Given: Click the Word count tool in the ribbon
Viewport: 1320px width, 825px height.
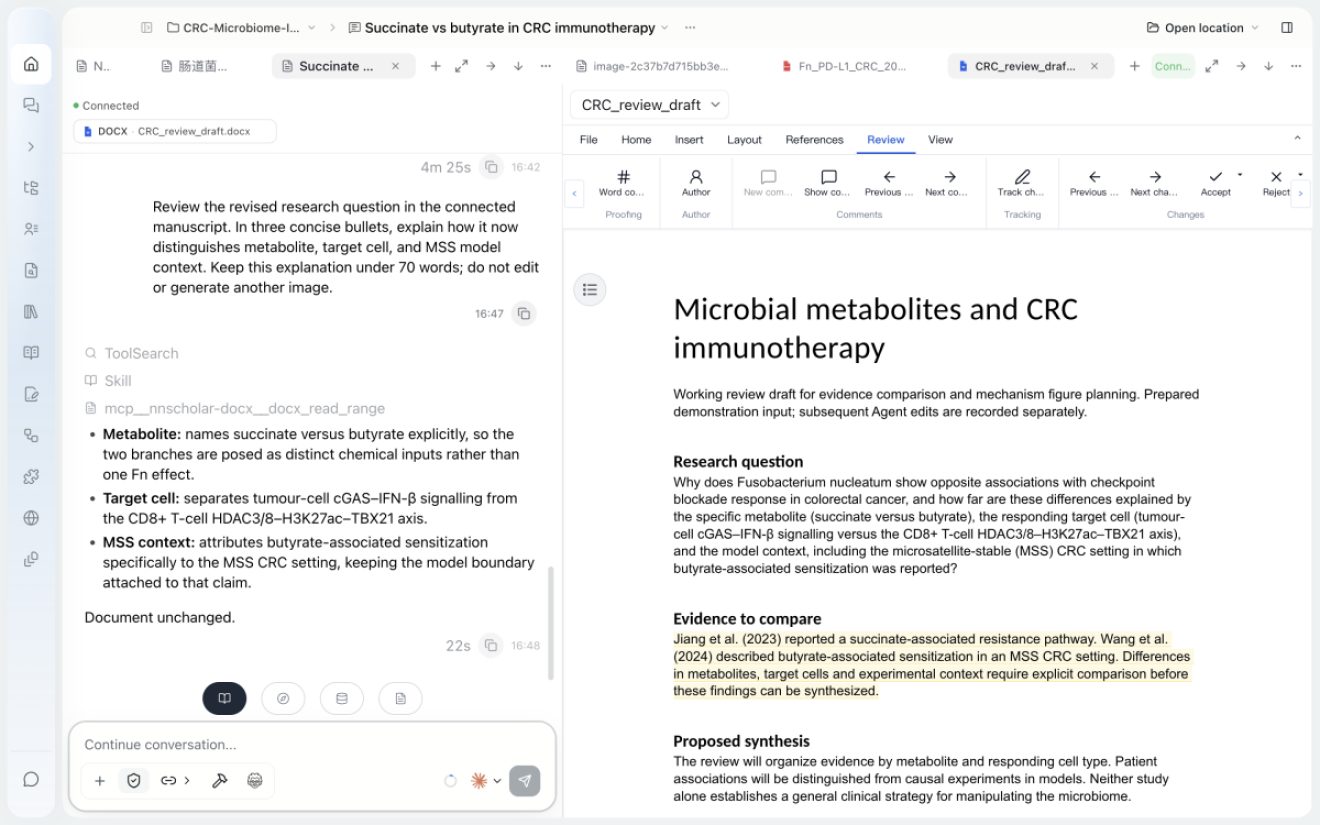Looking at the screenshot, I should 622,184.
